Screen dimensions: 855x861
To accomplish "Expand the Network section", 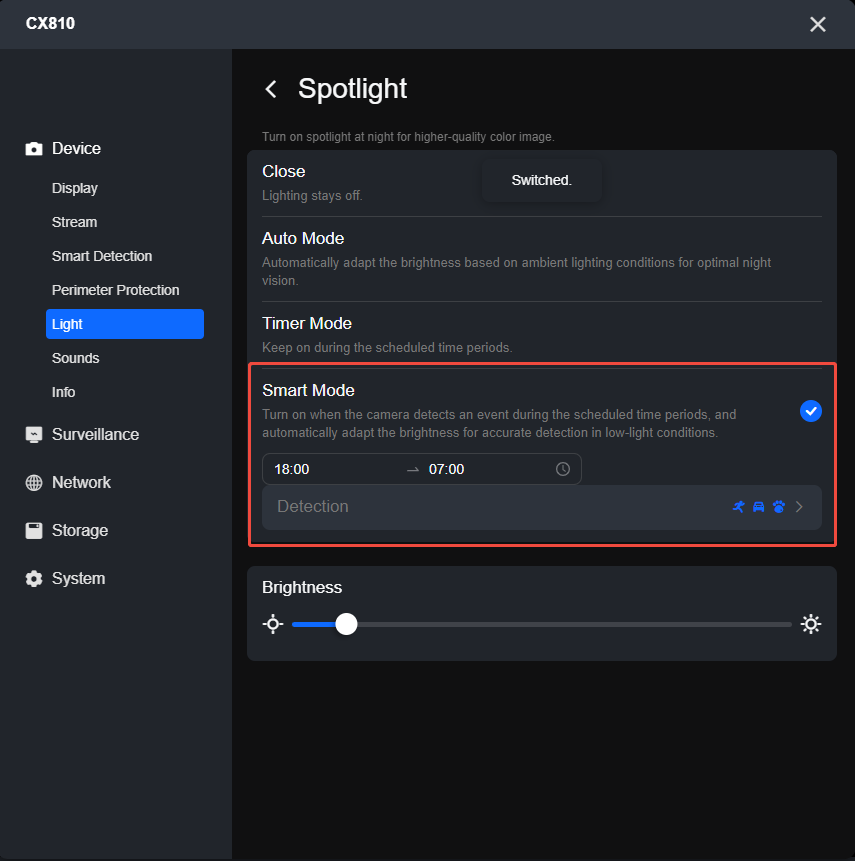I will 81,483.
